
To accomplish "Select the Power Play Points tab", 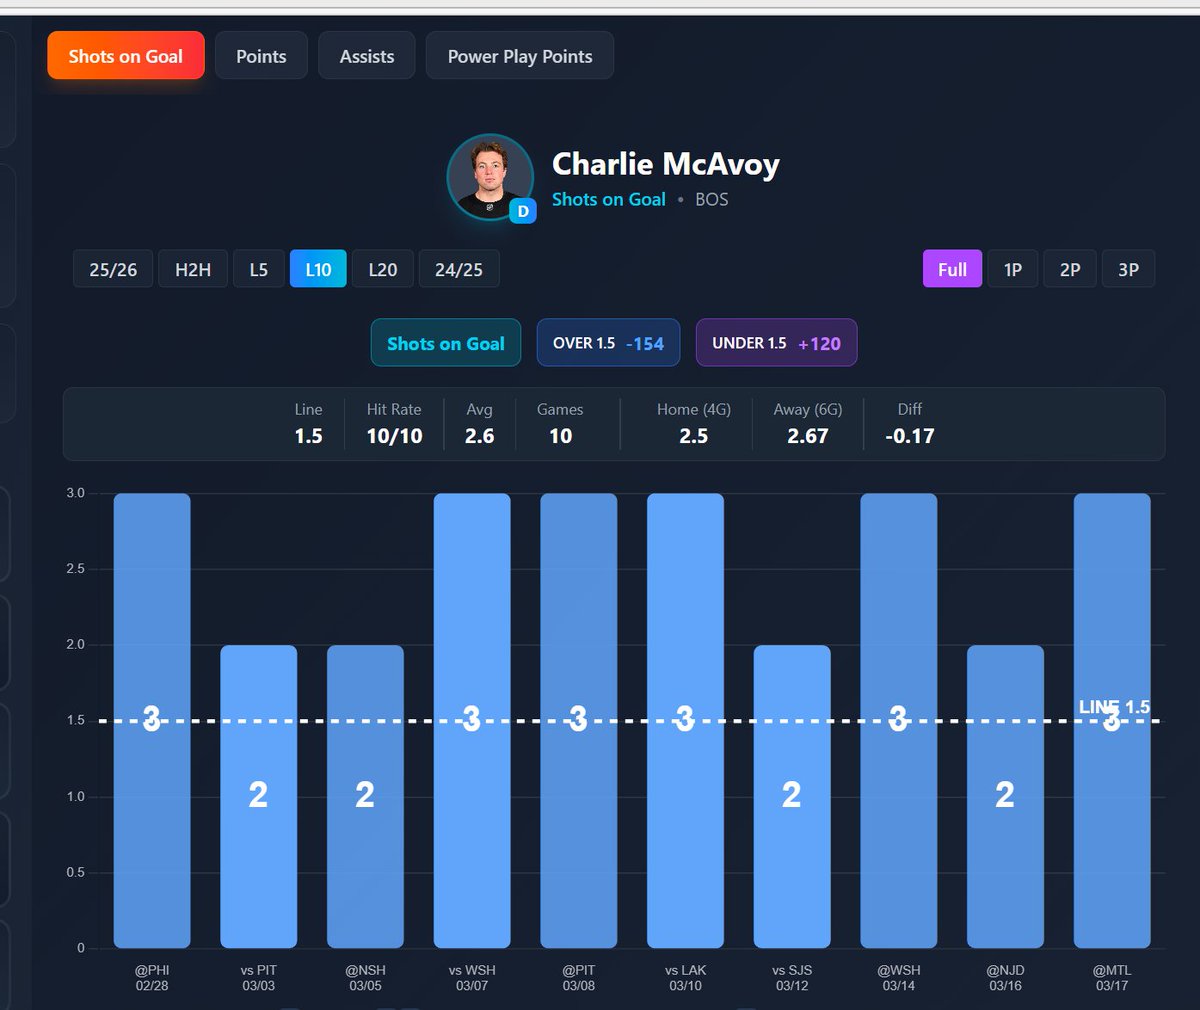I will pos(519,55).
